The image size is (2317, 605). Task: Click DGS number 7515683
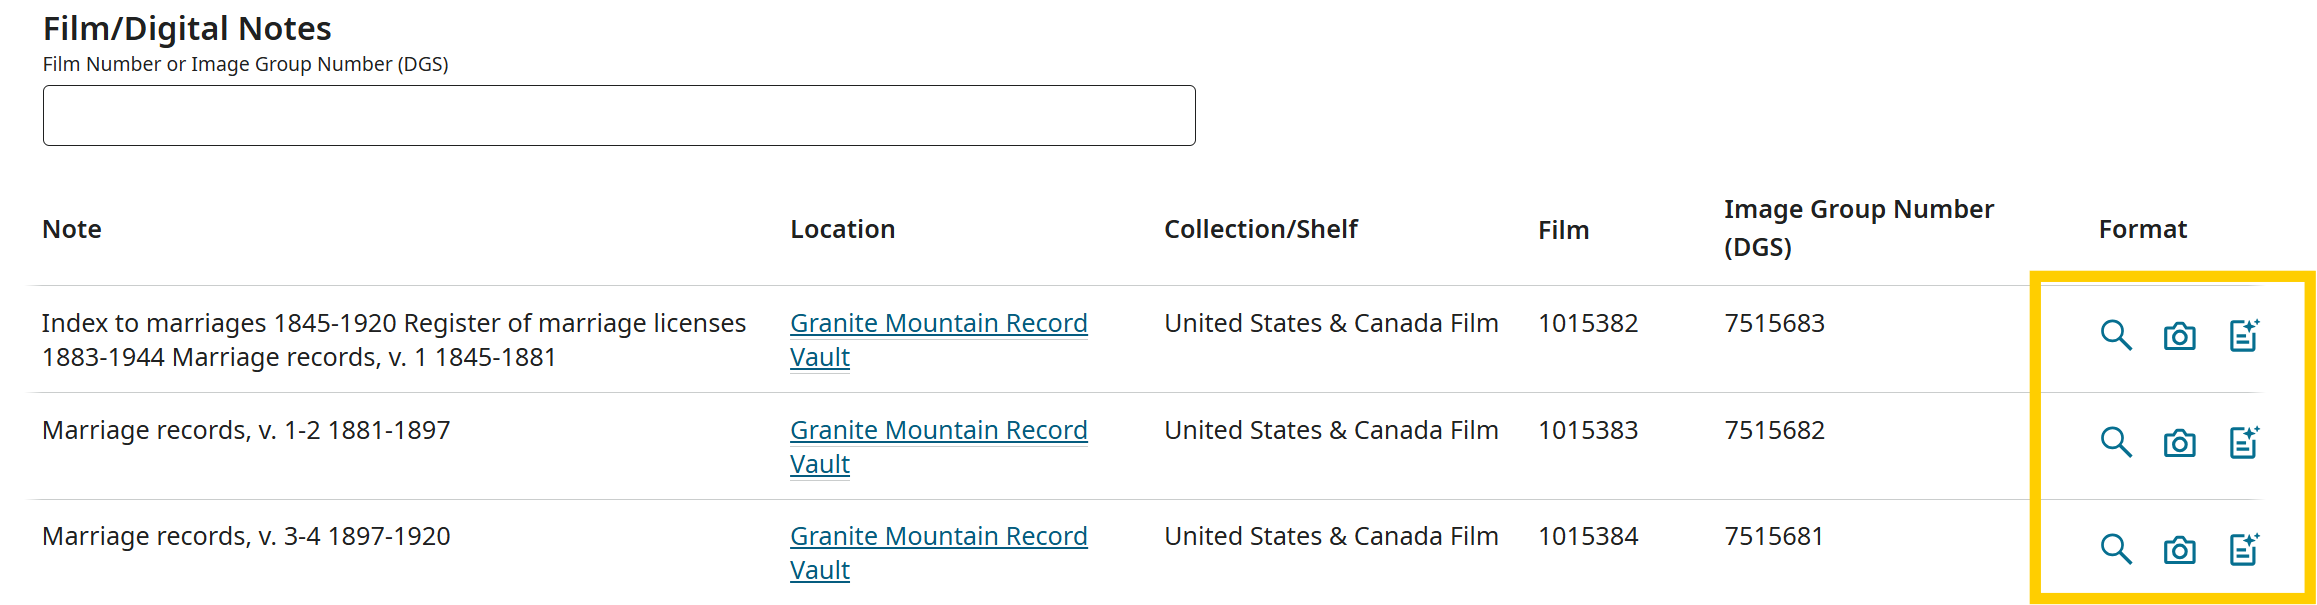(x=1774, y=324)
